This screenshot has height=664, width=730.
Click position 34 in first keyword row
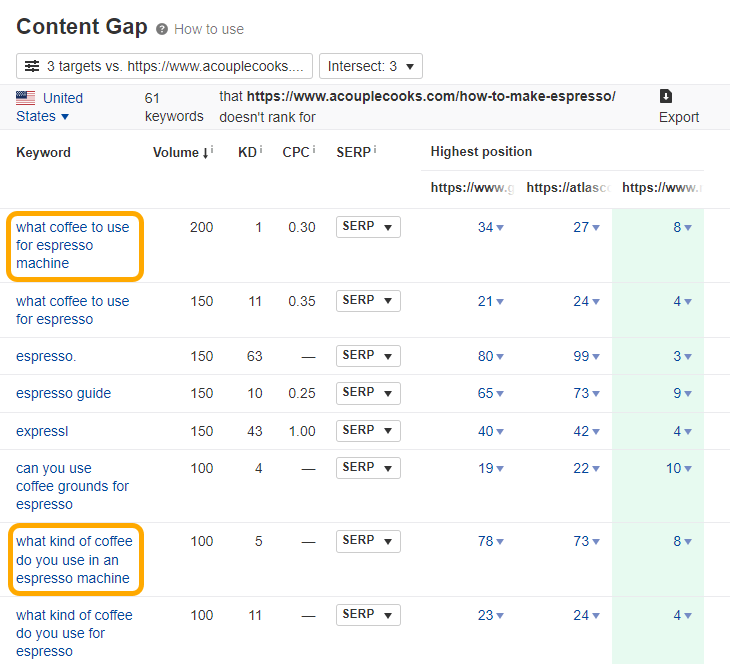tap(486, 227)
